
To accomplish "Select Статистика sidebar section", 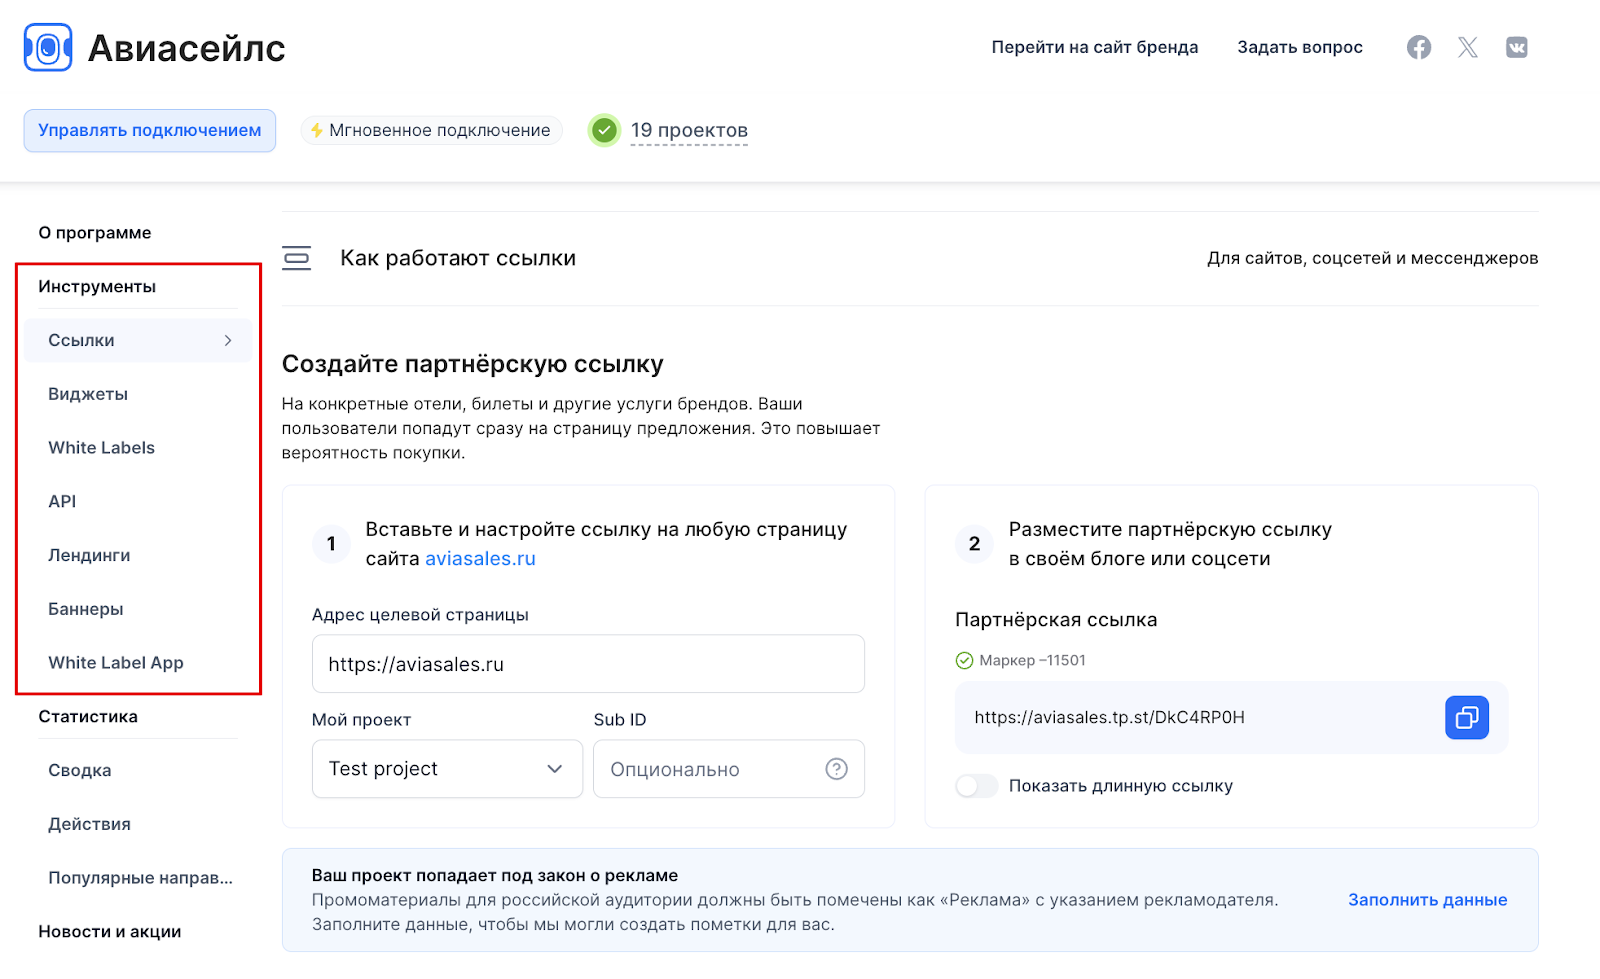I will click(x=88, y=716).
